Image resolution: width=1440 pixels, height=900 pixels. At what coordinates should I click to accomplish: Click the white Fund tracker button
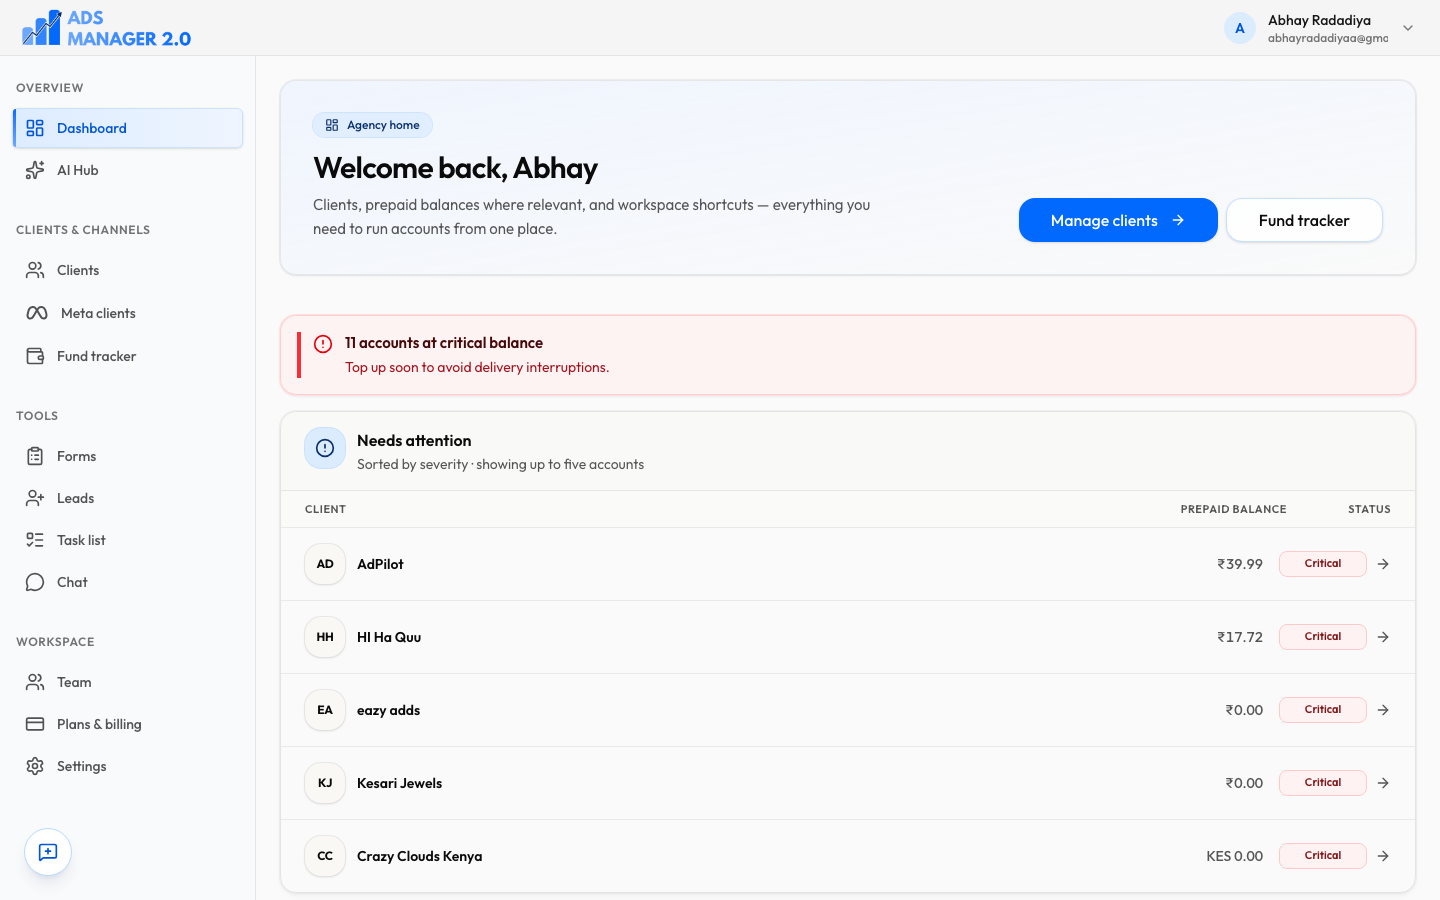click(1304, 220)
